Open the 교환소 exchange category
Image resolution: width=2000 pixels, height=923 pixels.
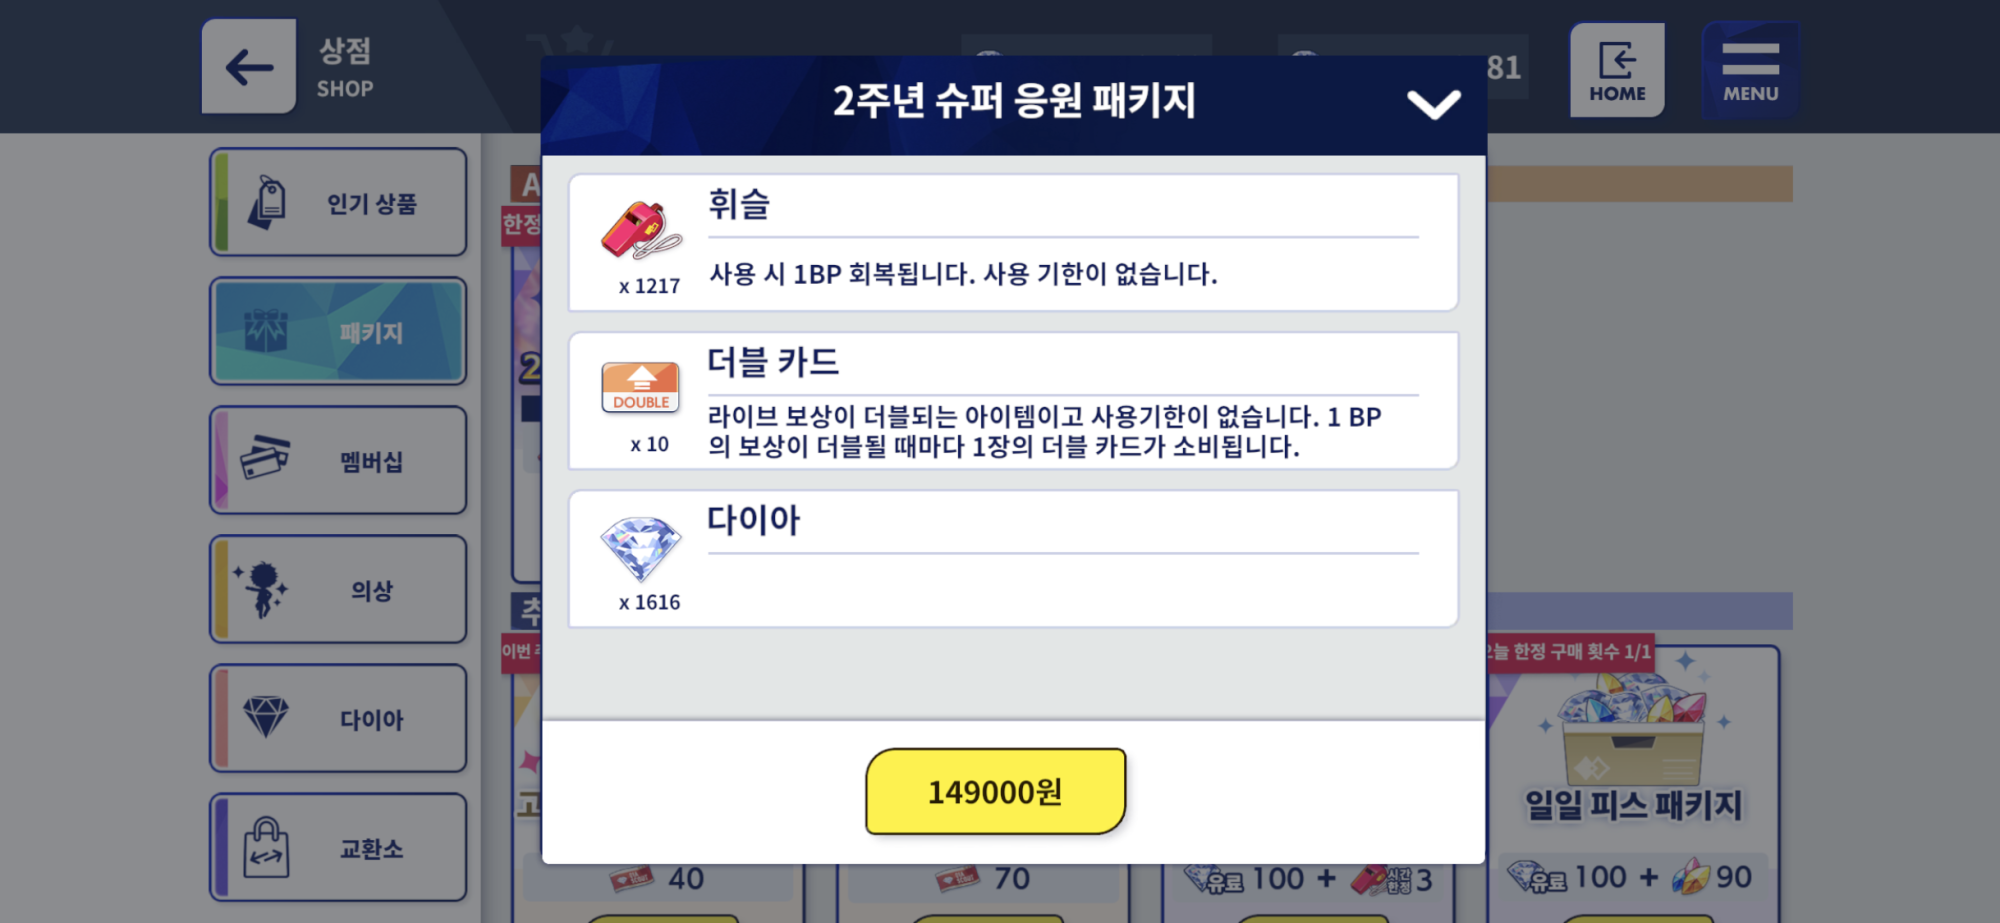coord(338,847)
